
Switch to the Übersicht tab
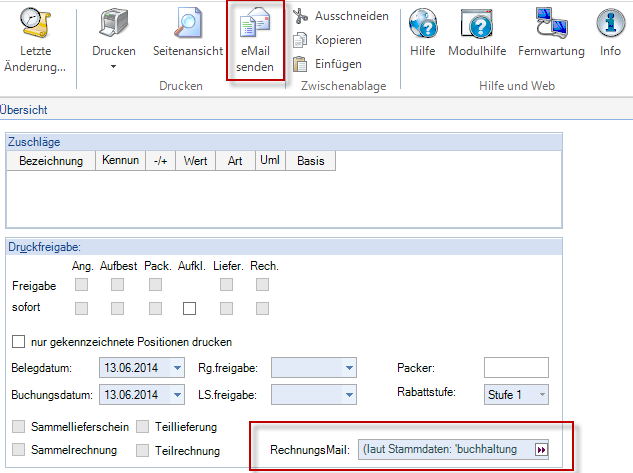point(24,109)
